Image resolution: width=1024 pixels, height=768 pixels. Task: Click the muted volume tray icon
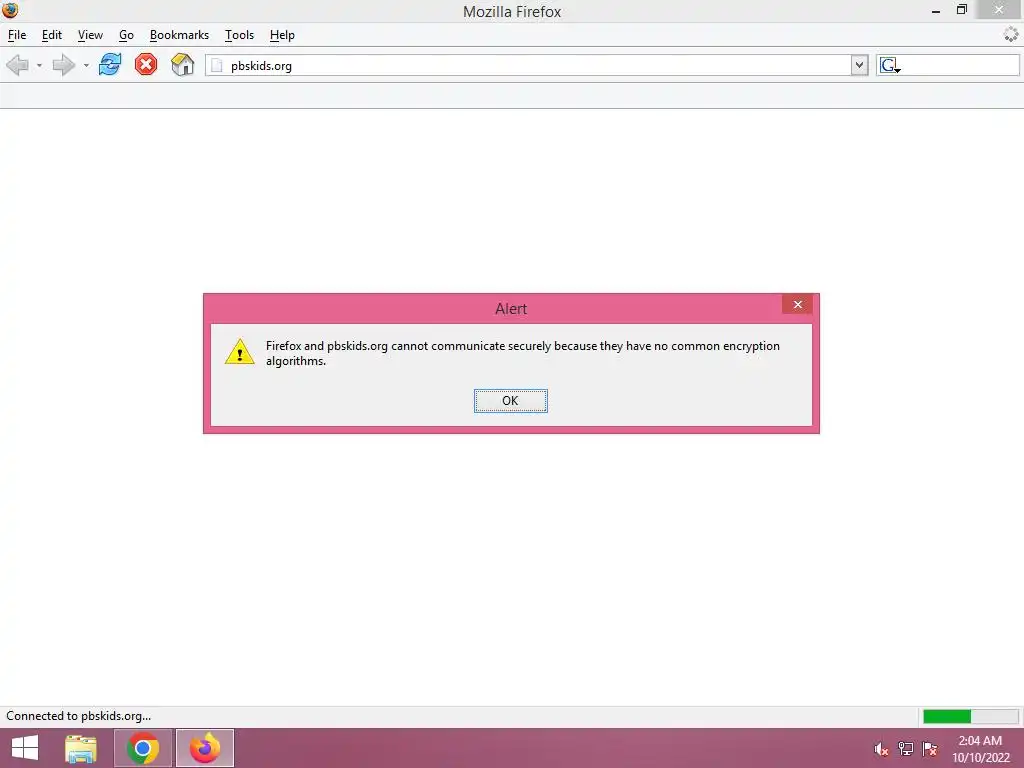coord(881,749)
